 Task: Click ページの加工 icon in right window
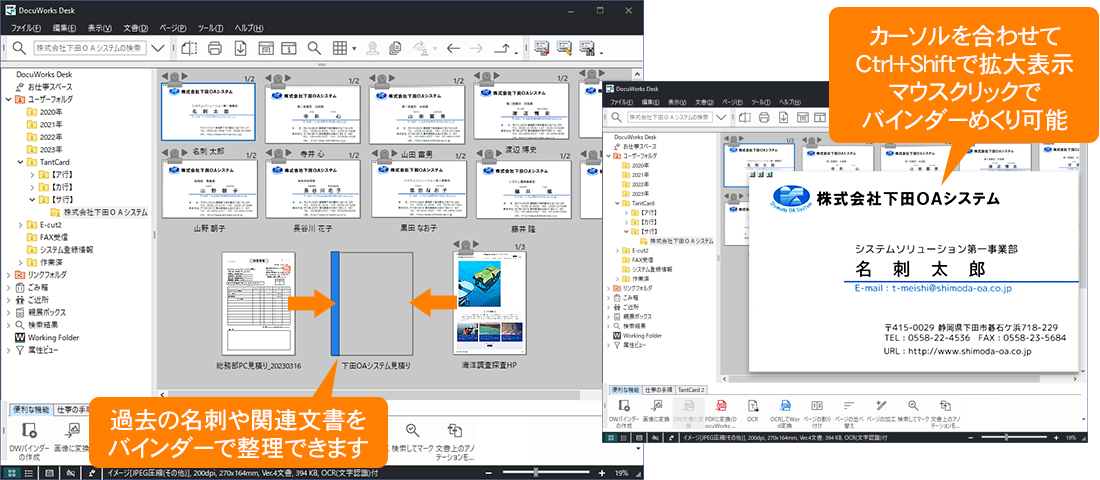(882, 405)
